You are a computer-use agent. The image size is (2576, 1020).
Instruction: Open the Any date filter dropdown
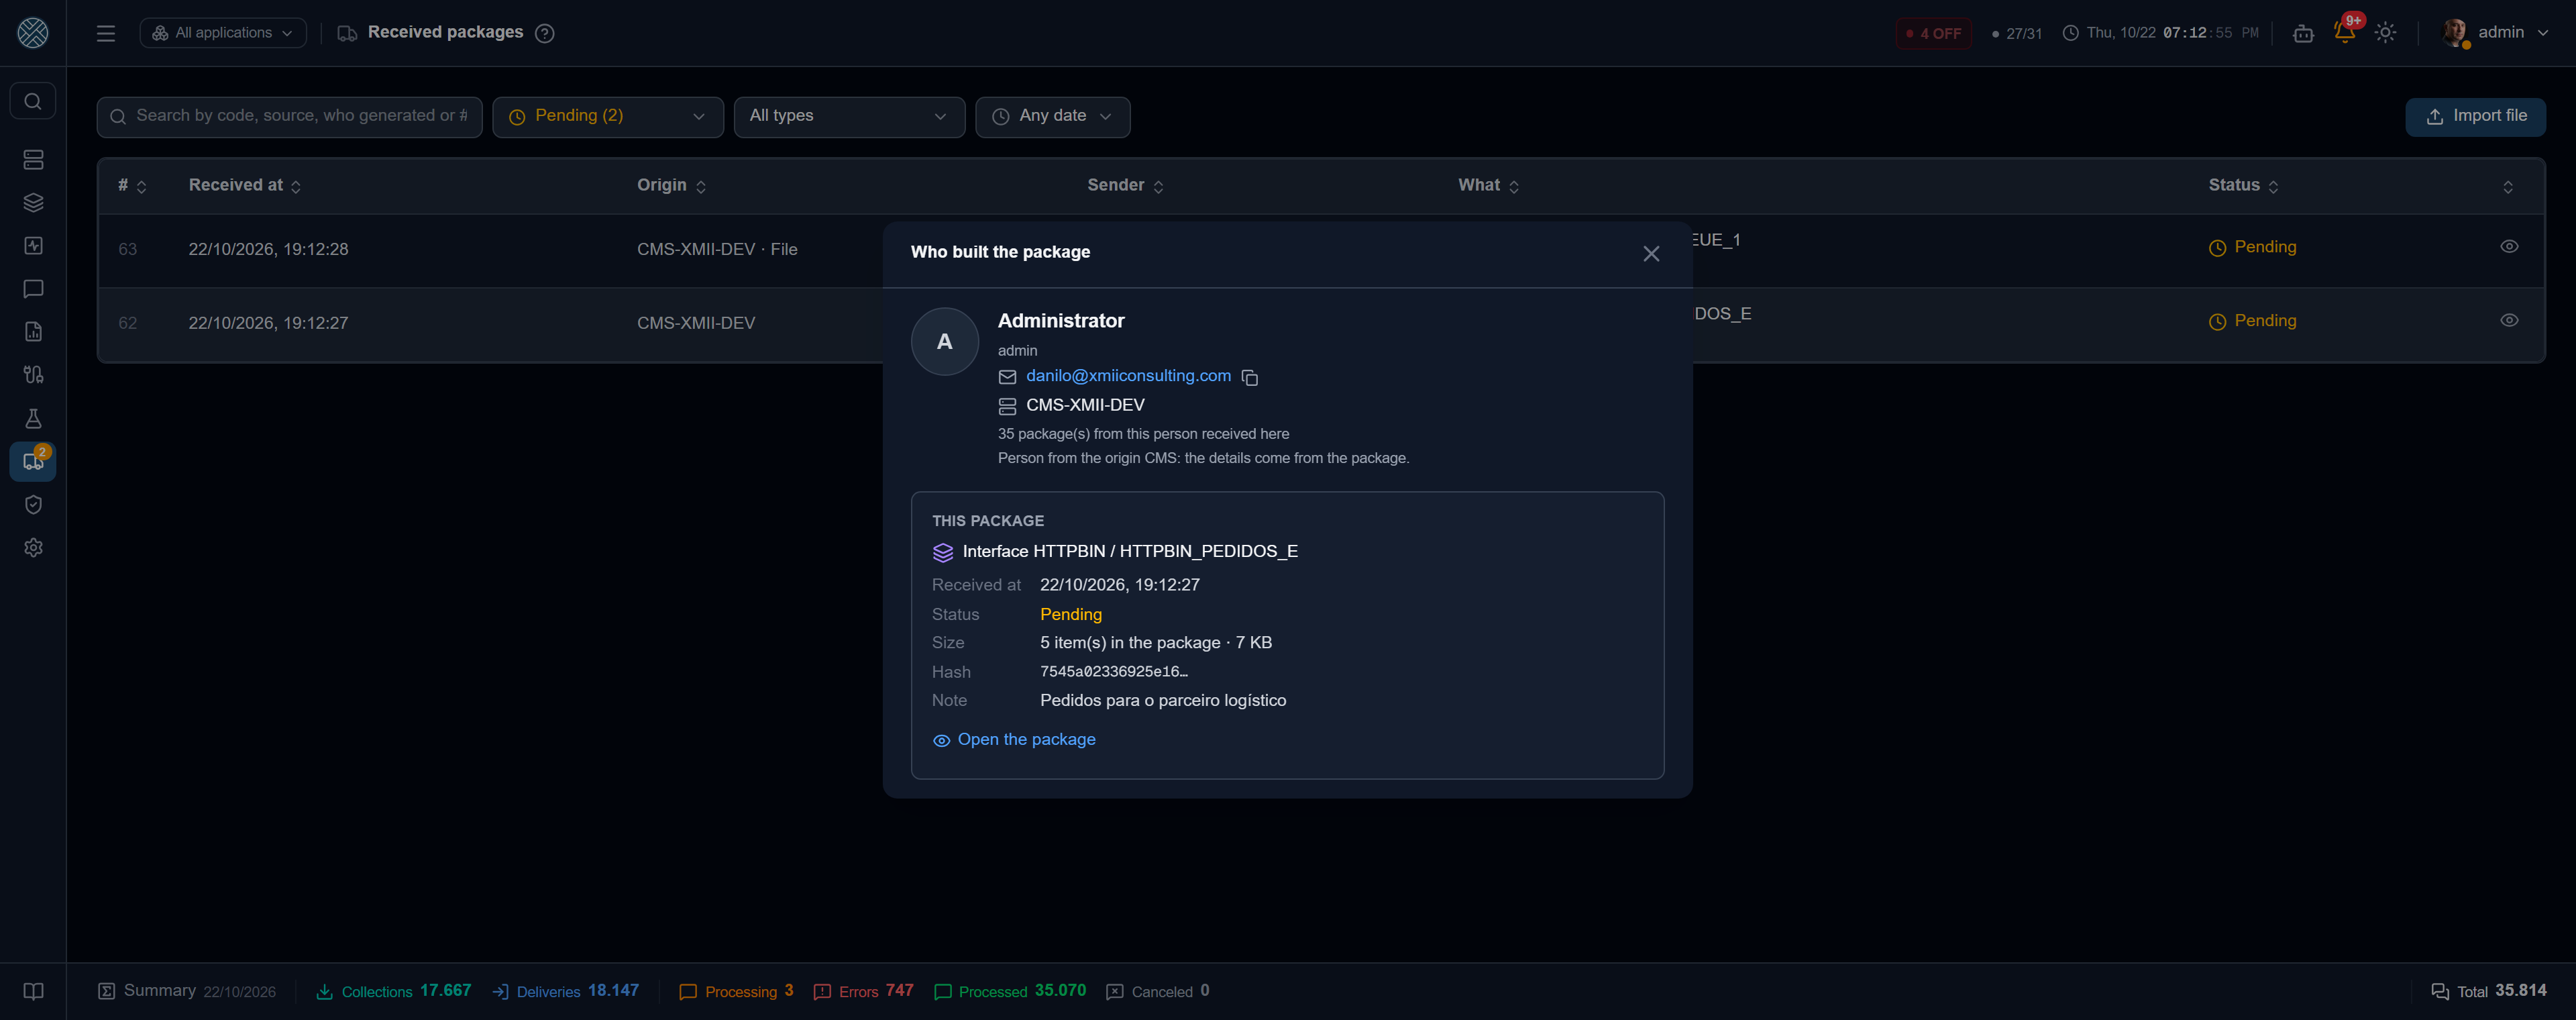(x=1053, y=117)
